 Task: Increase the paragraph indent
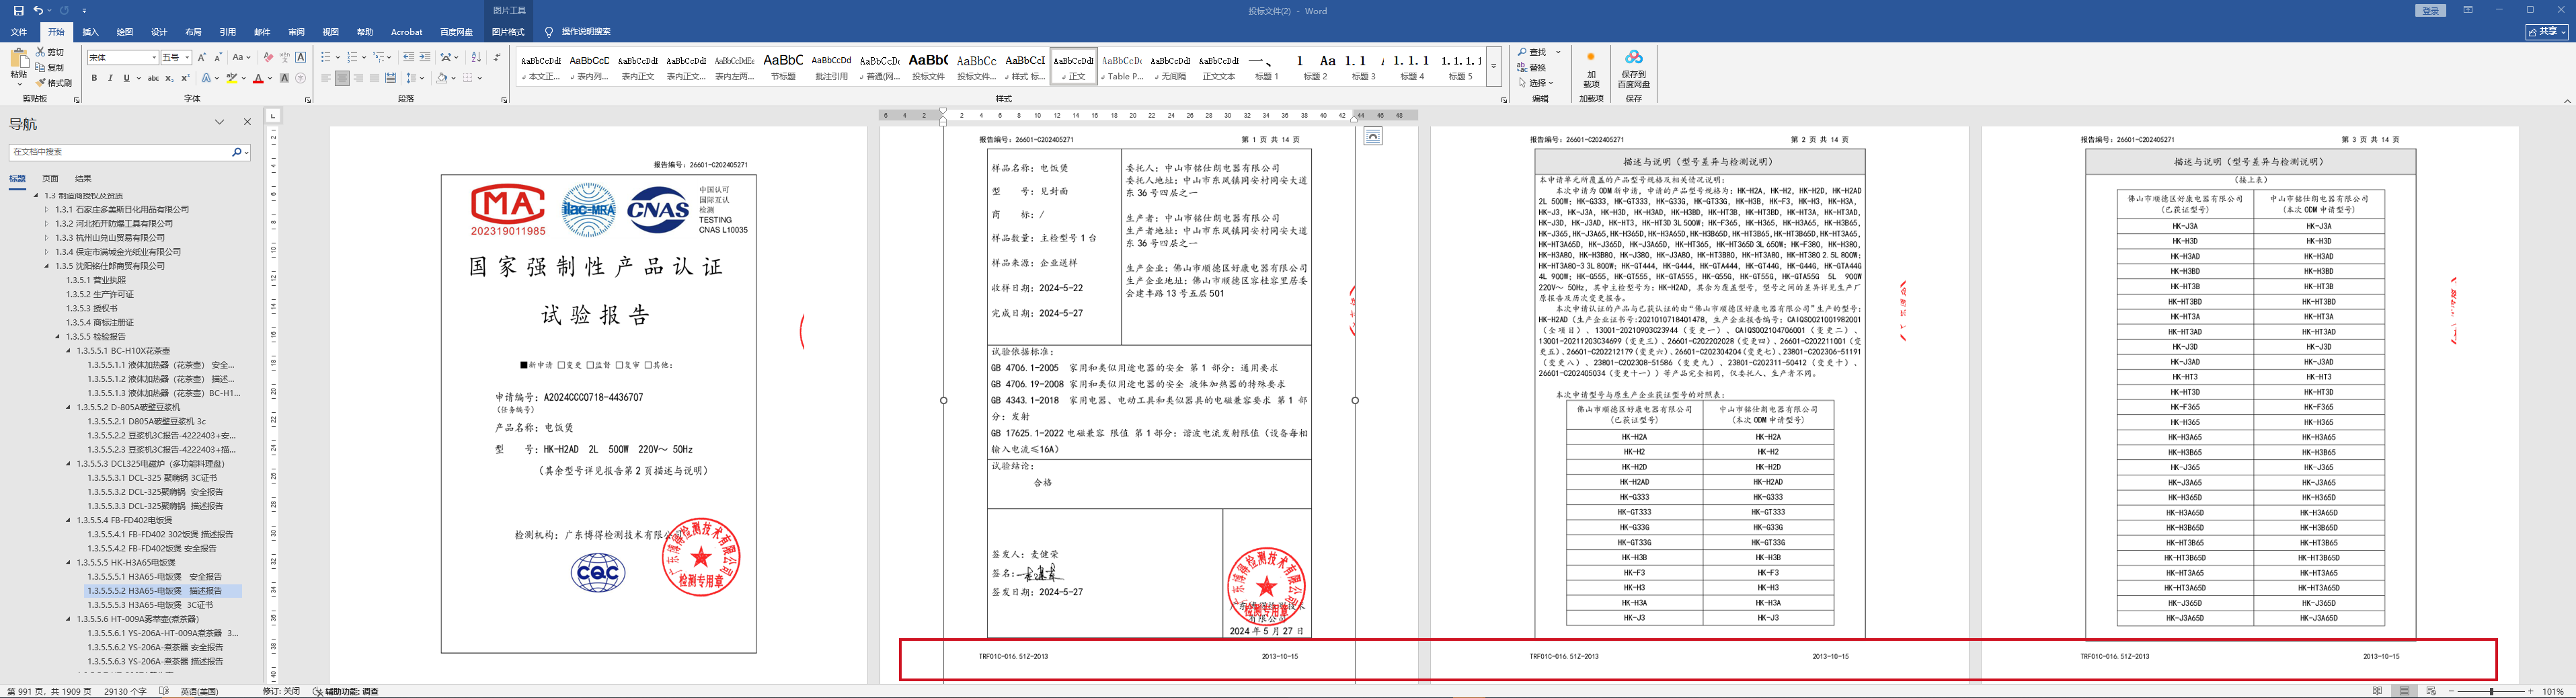(425, 58)
